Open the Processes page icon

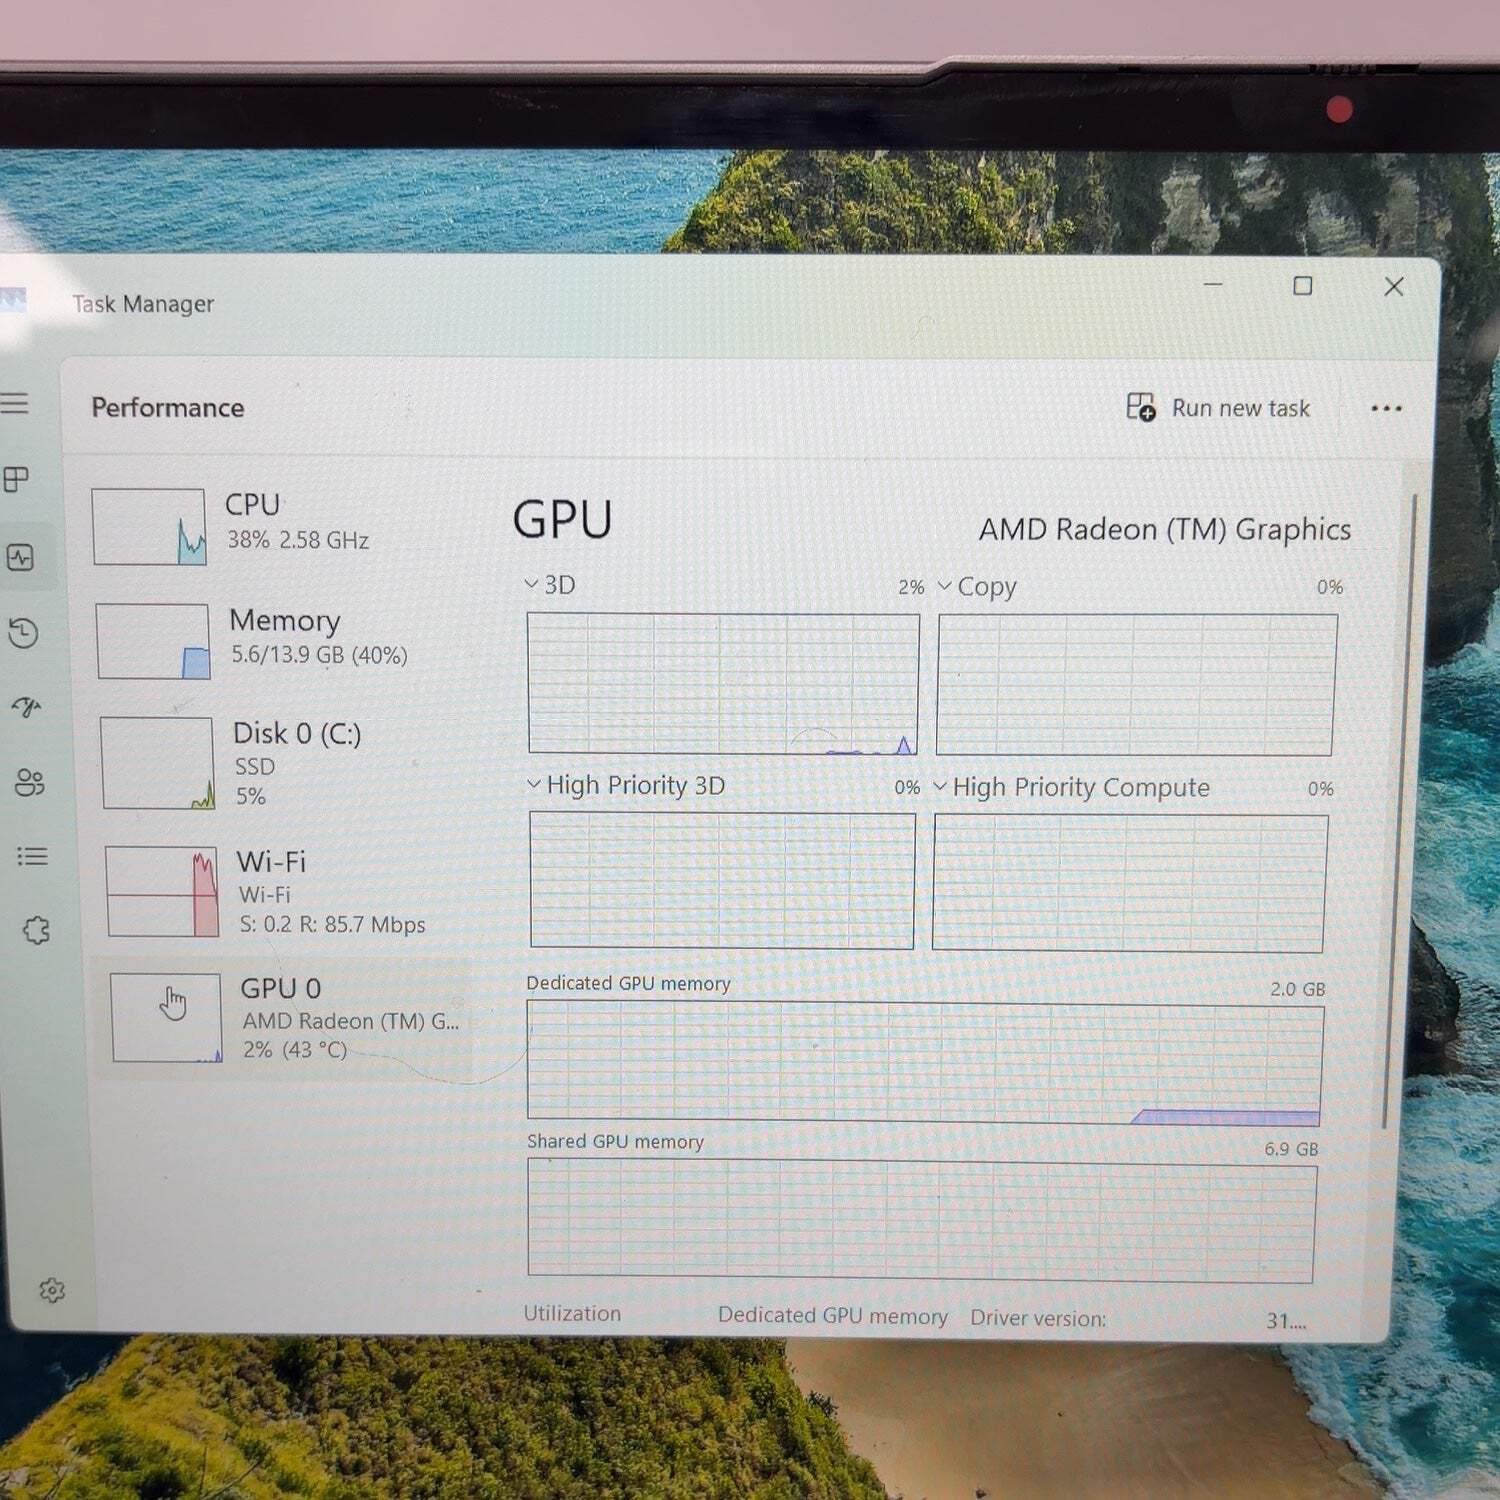[x=16, y=480]
